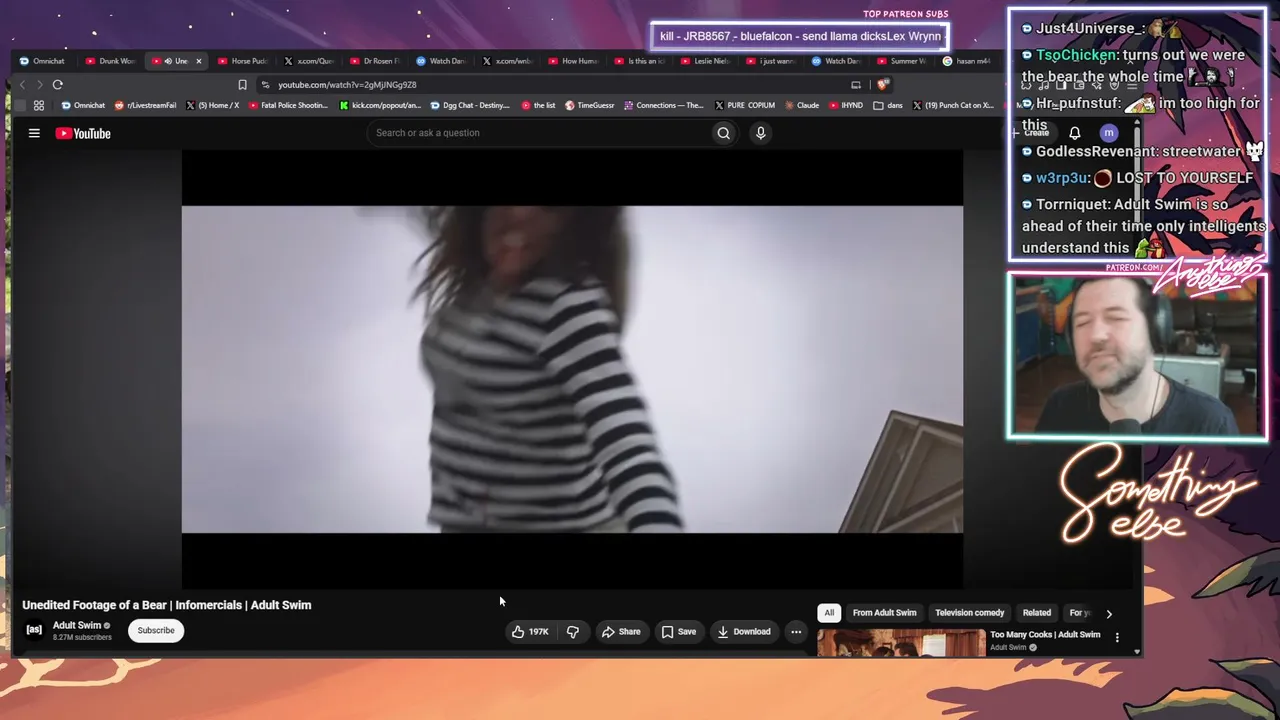Open site settings icon beside URL

265,85
